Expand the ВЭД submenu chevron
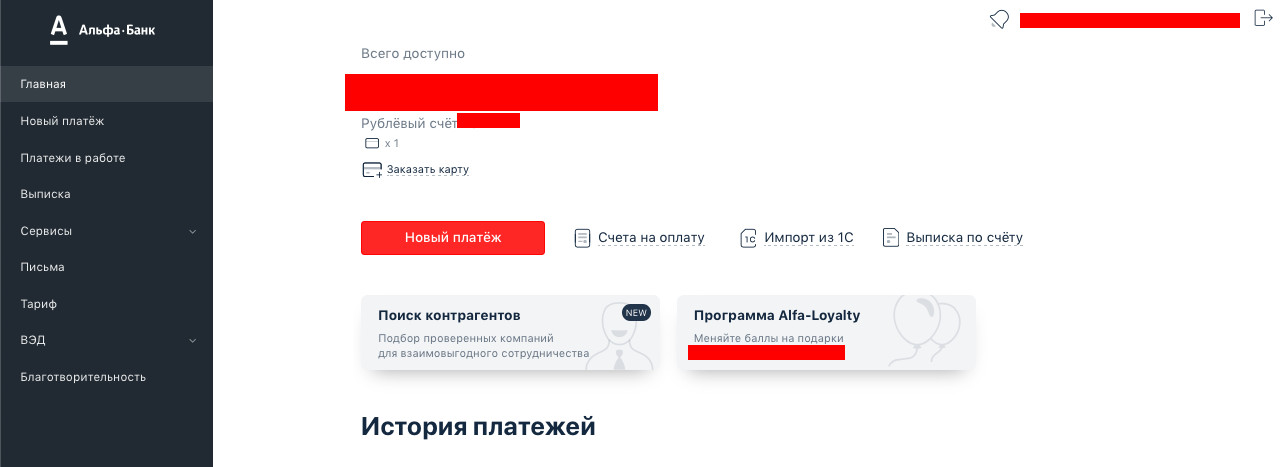The image size is (1282, 467). coord(193,341)
